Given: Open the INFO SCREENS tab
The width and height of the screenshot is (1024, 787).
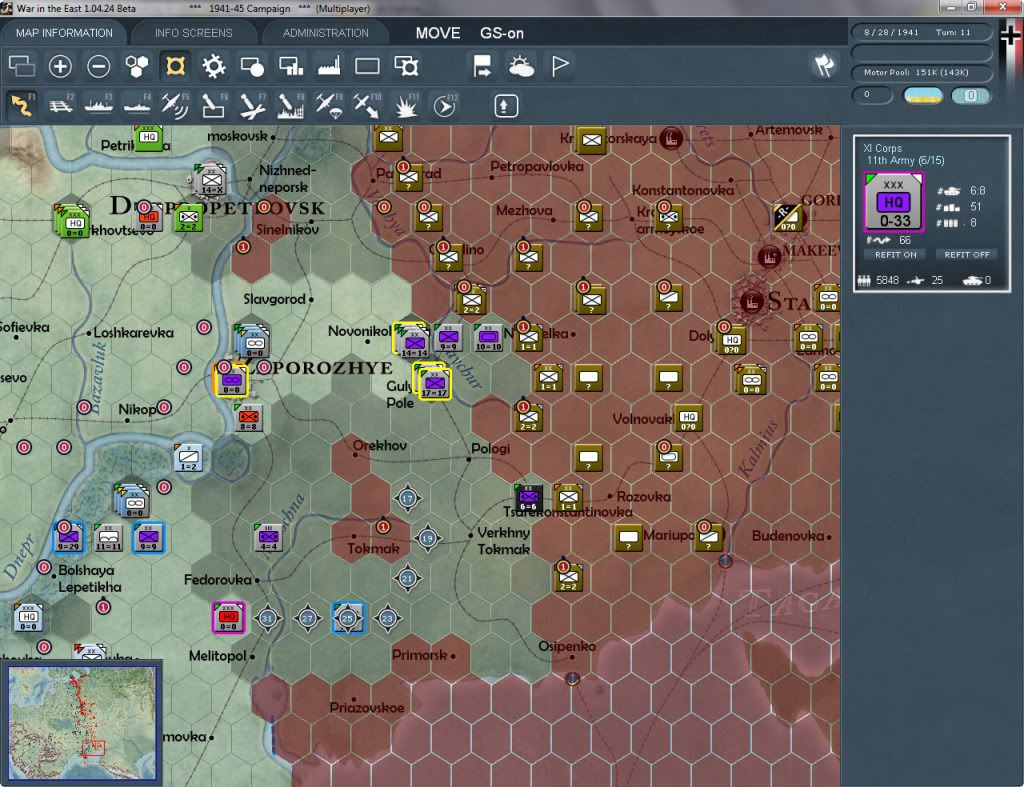Looking at the screenshot, I should 193,33.
